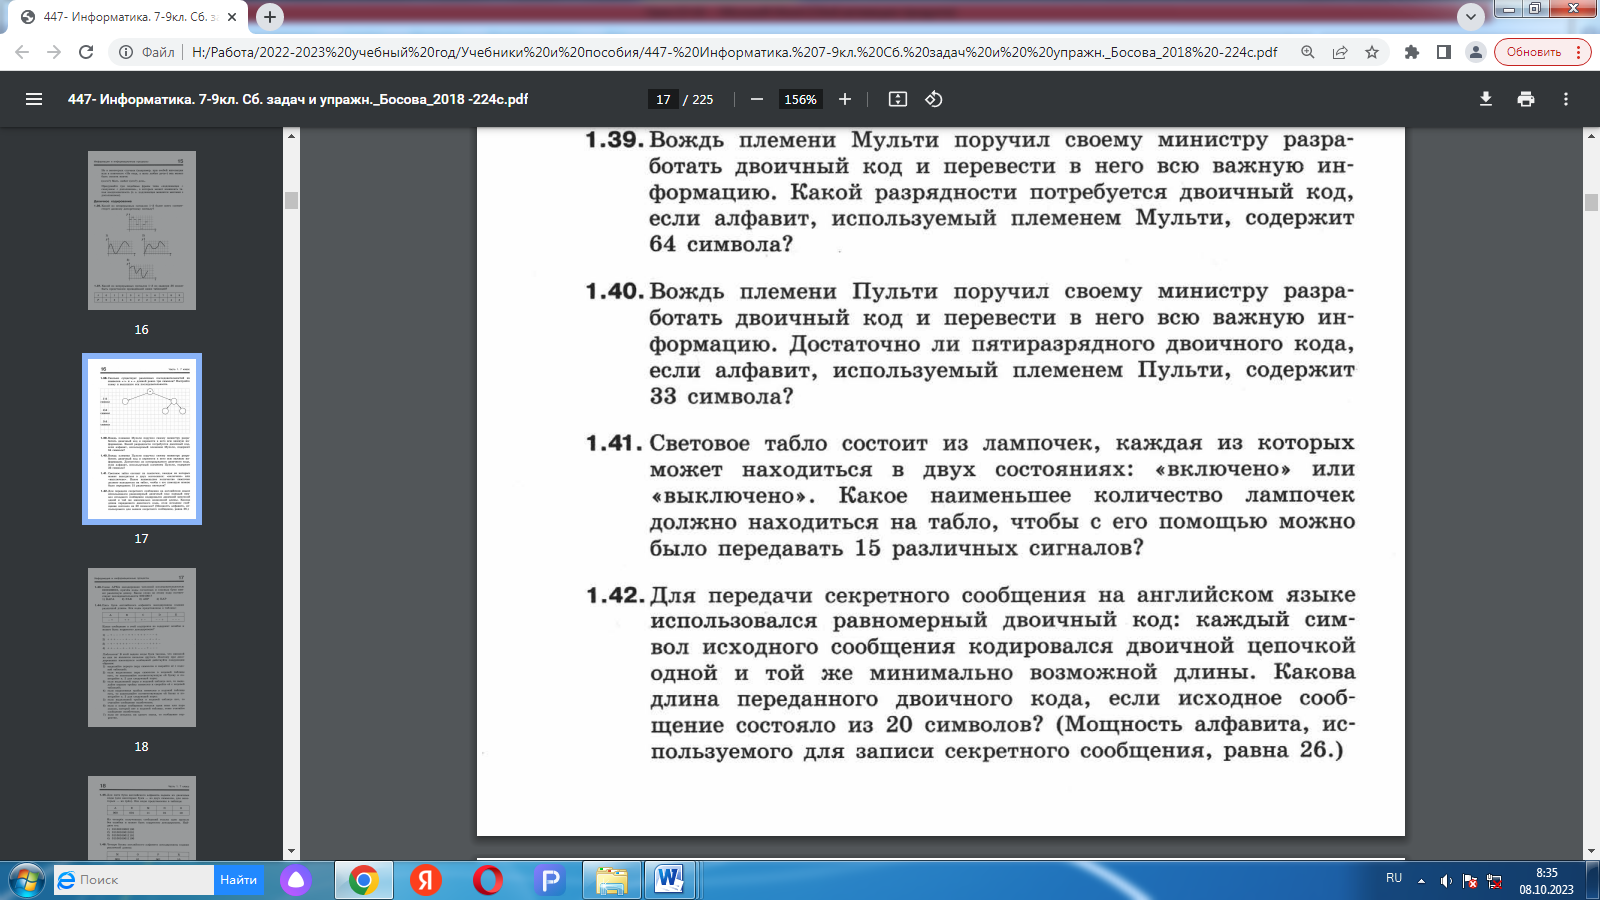Click the thumbnail panel scroll up arrow
1600x900 pixels.
coord(291,135)
